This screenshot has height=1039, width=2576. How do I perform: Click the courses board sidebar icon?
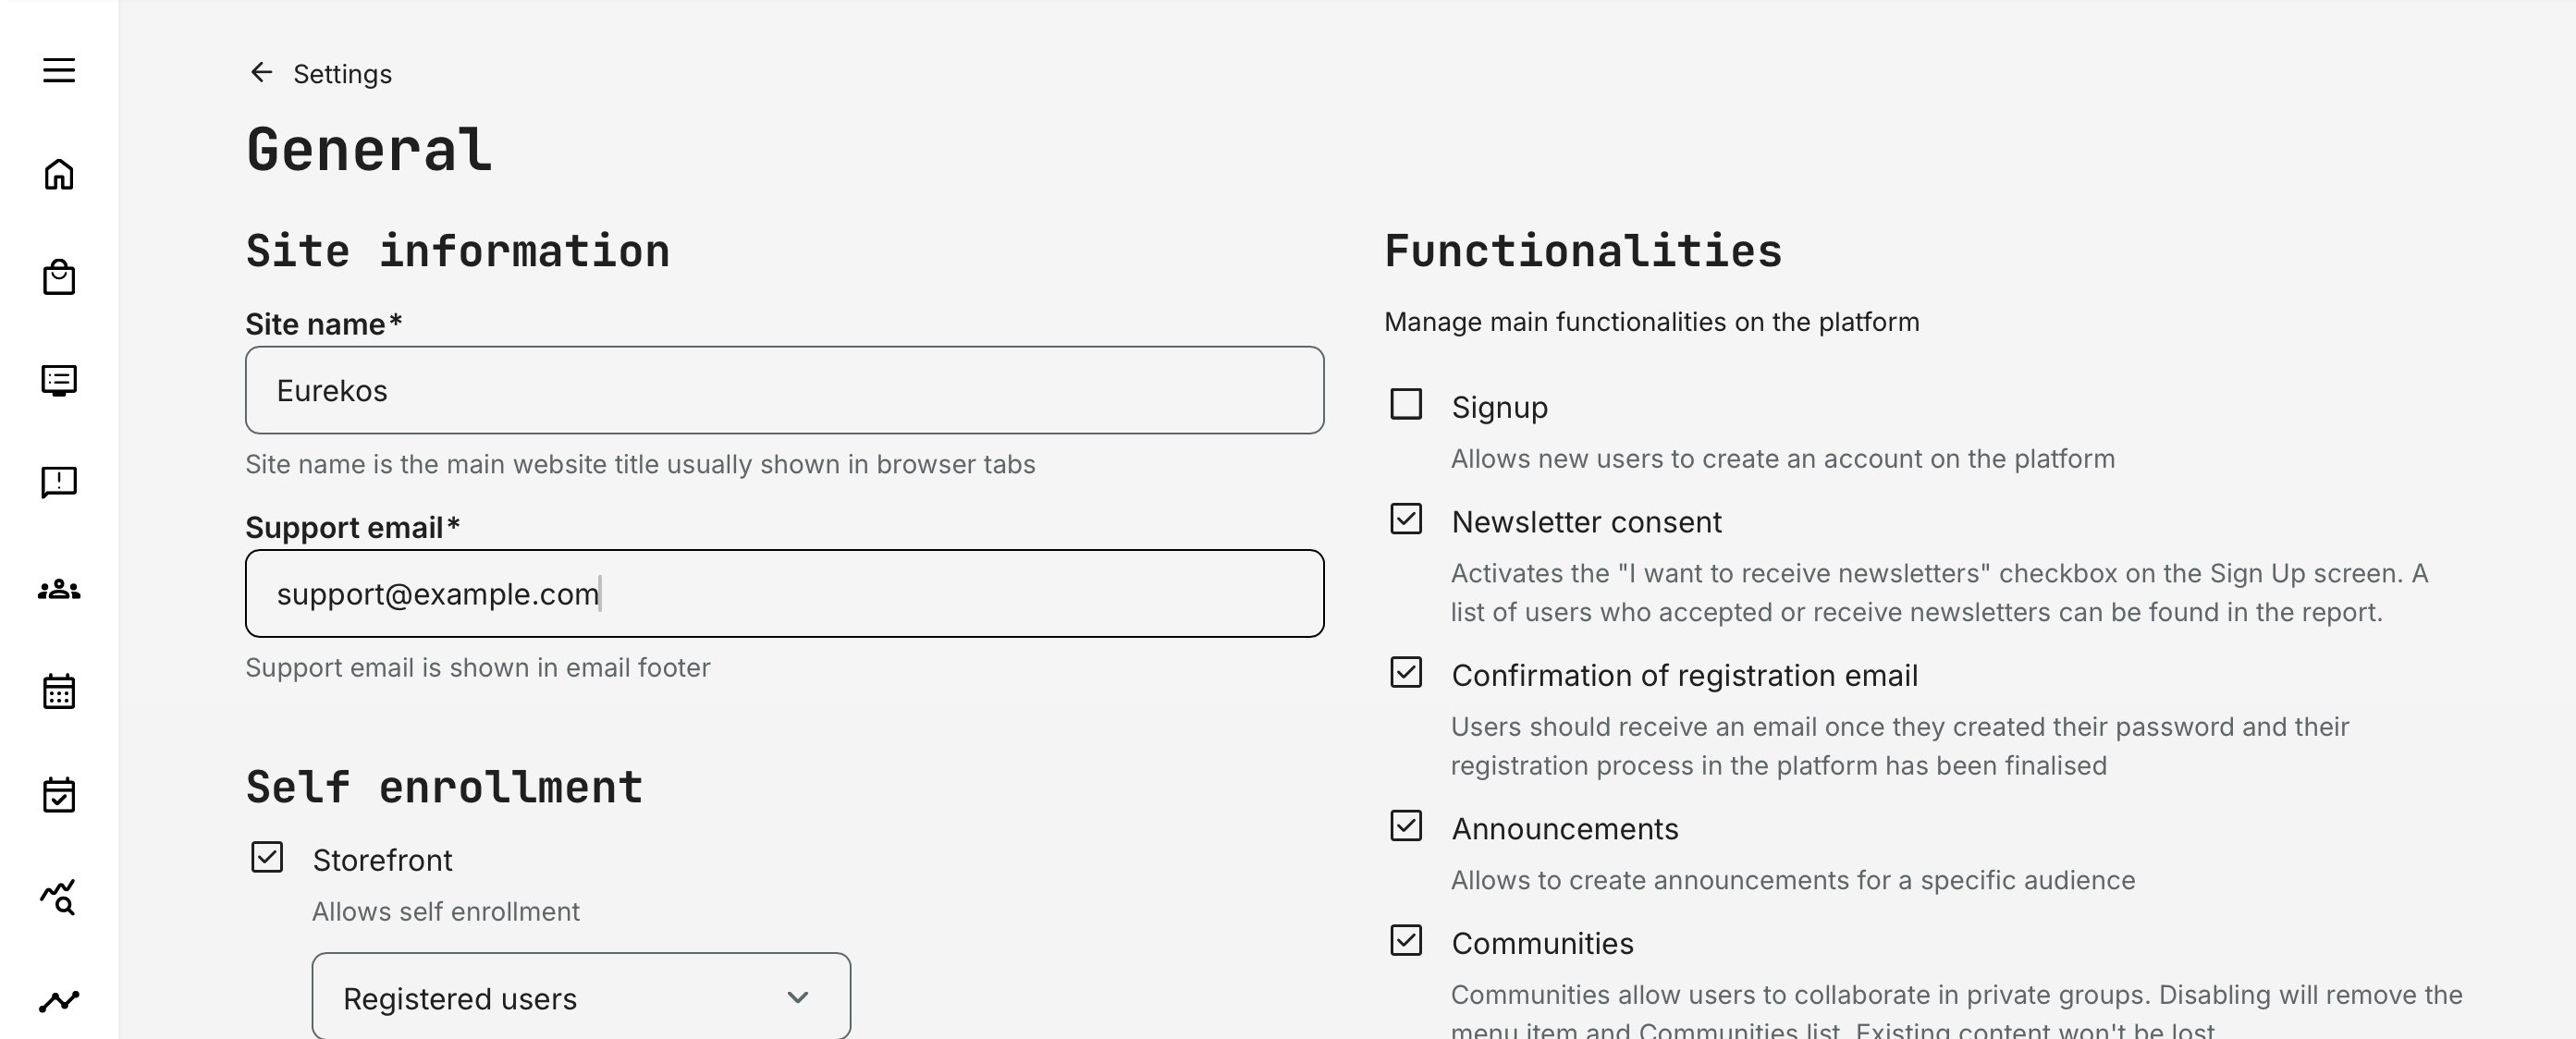59,380
